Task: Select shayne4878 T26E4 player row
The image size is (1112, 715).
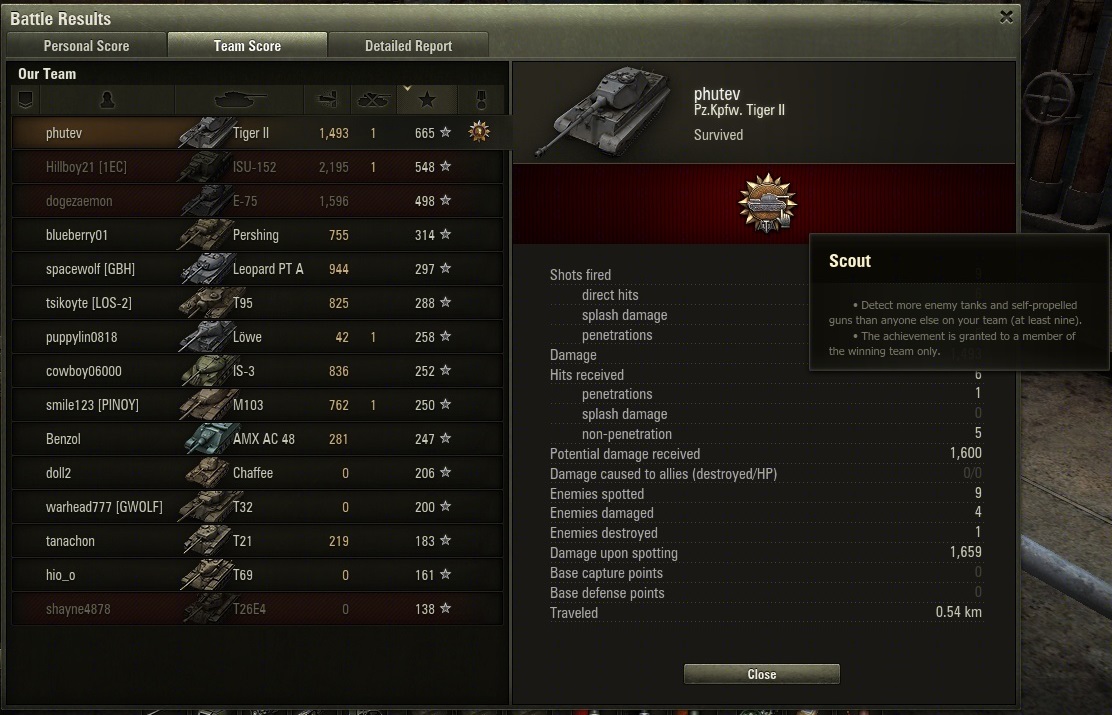Action: (257, 609)
